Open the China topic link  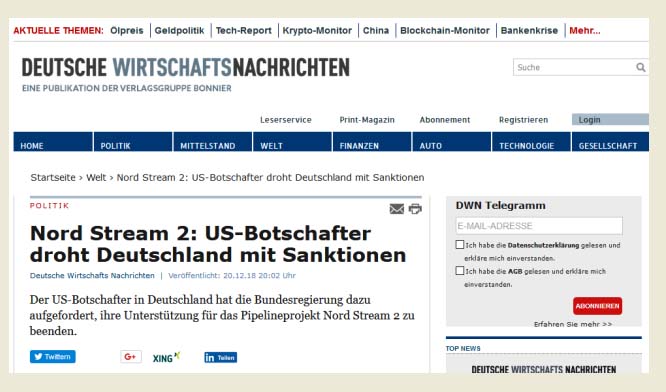(x=376, y=31)
